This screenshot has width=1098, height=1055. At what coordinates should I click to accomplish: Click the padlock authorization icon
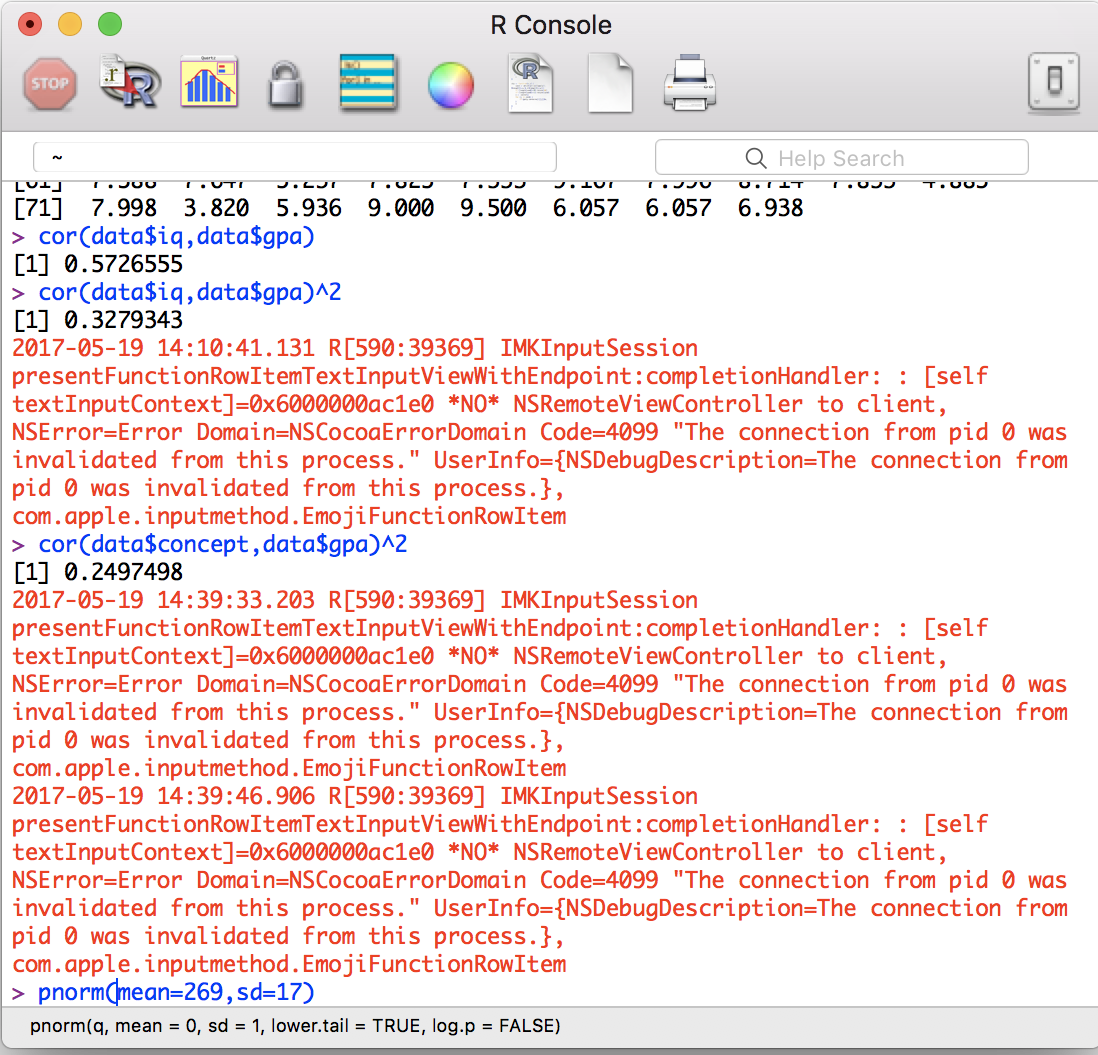point(286,85)
